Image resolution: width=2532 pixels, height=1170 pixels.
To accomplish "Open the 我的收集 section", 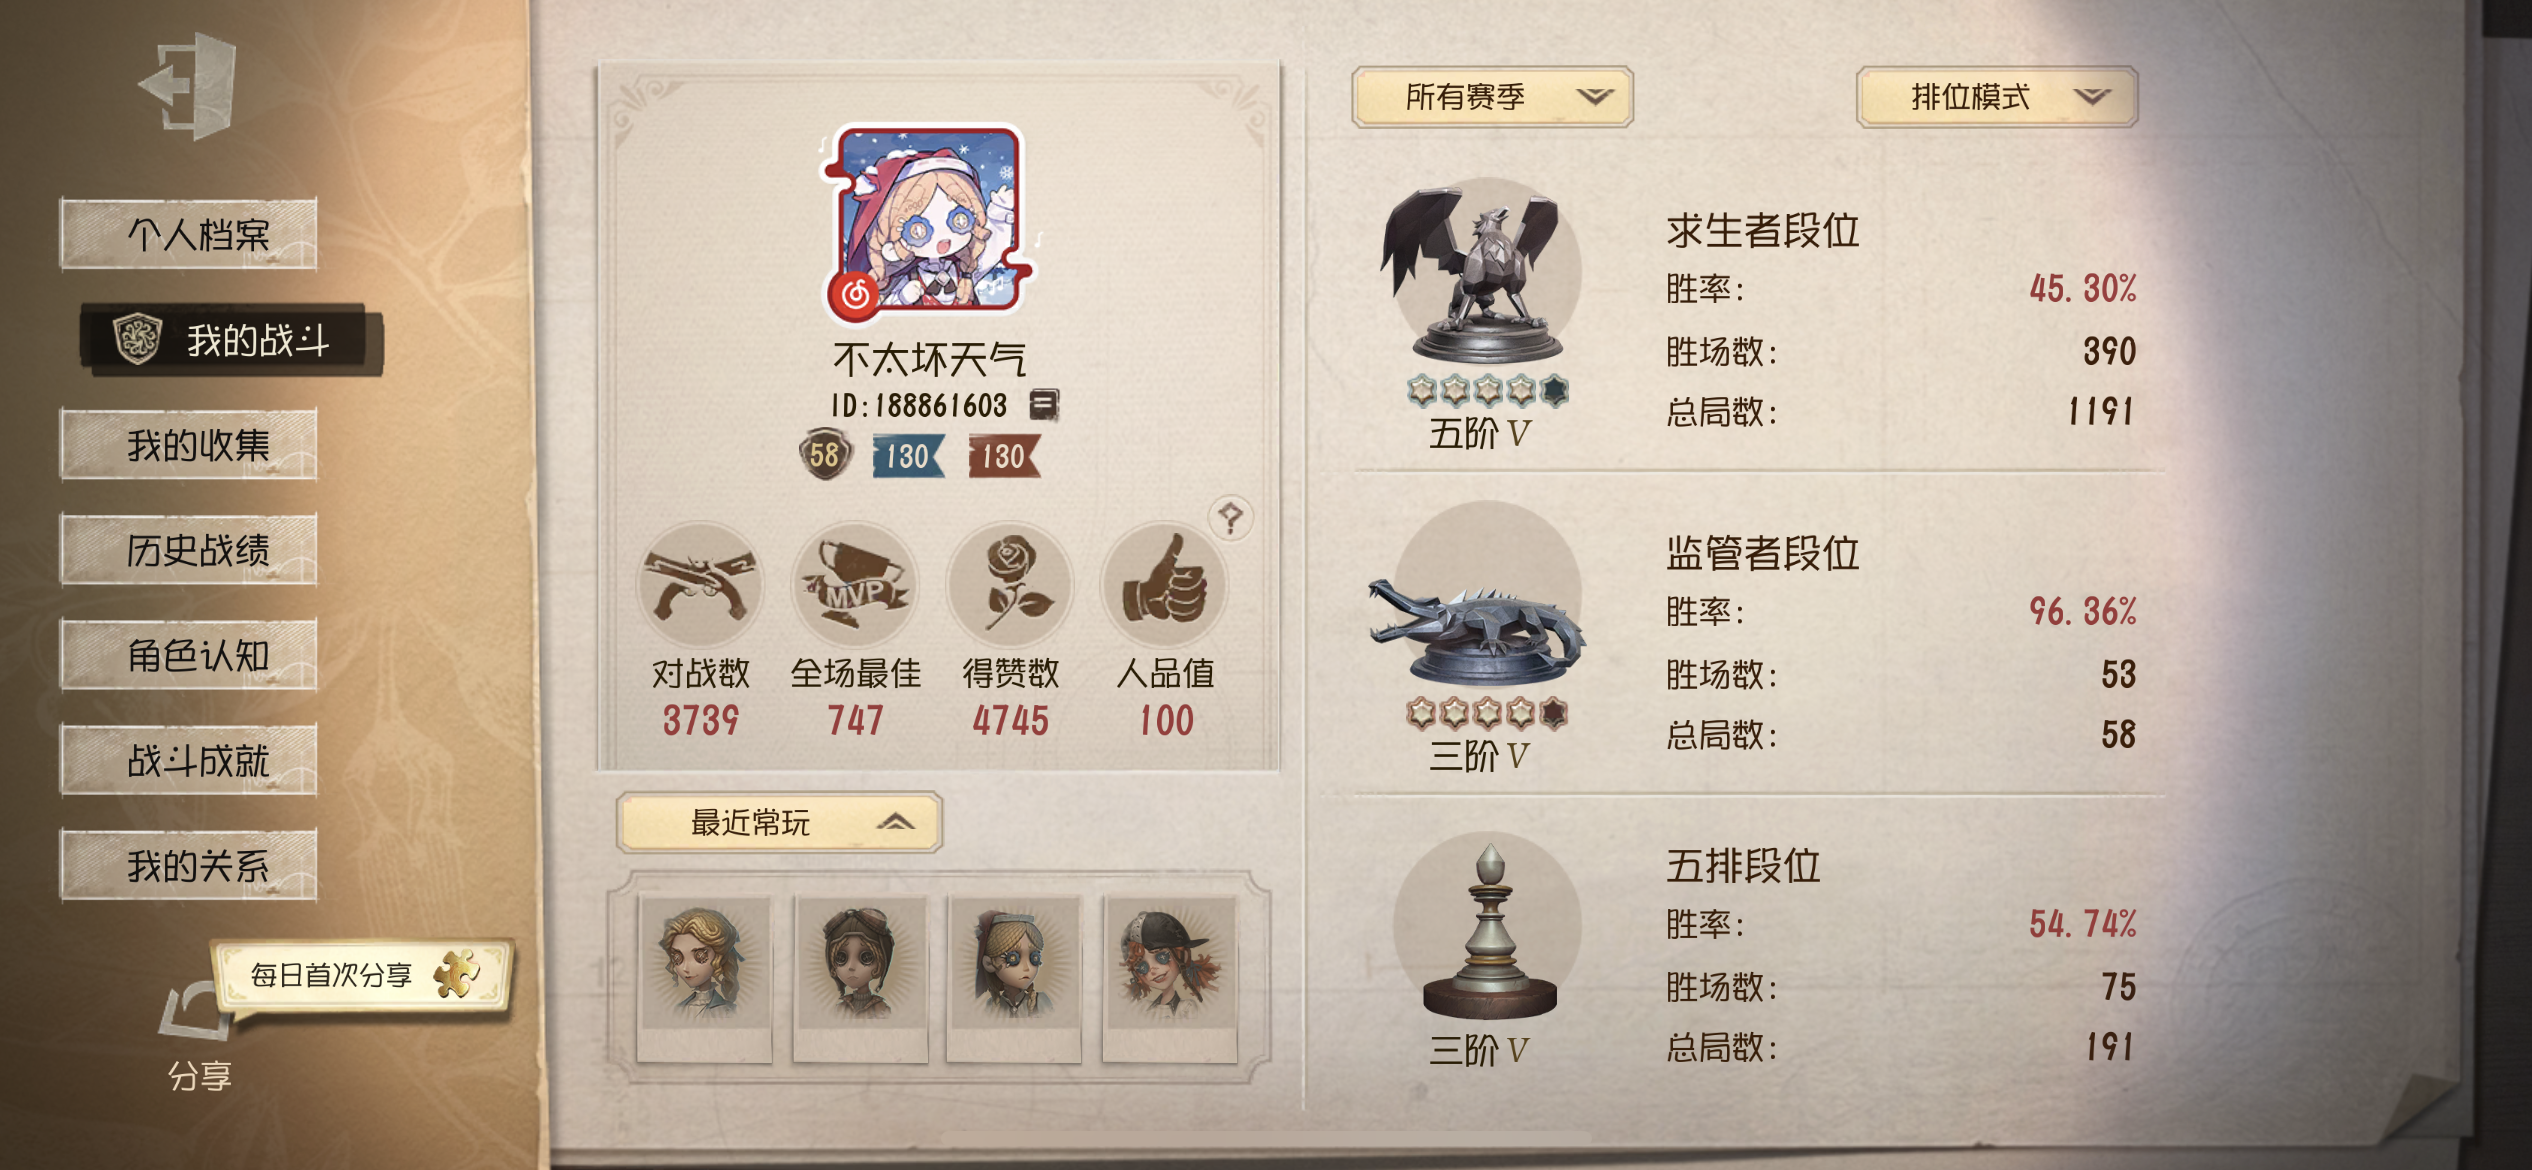I will point(189,445).
